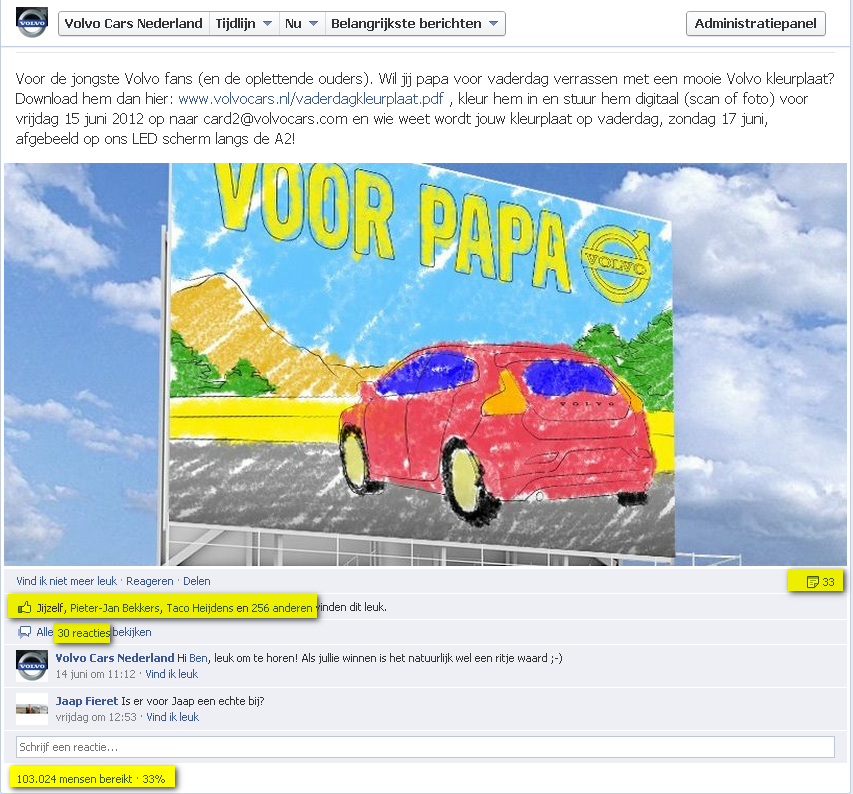Image resolution: width=853 pixels, height=794 pixels.
Task: Open the vaderdagkleurplaat.pdf link
Action: point(310,99)
